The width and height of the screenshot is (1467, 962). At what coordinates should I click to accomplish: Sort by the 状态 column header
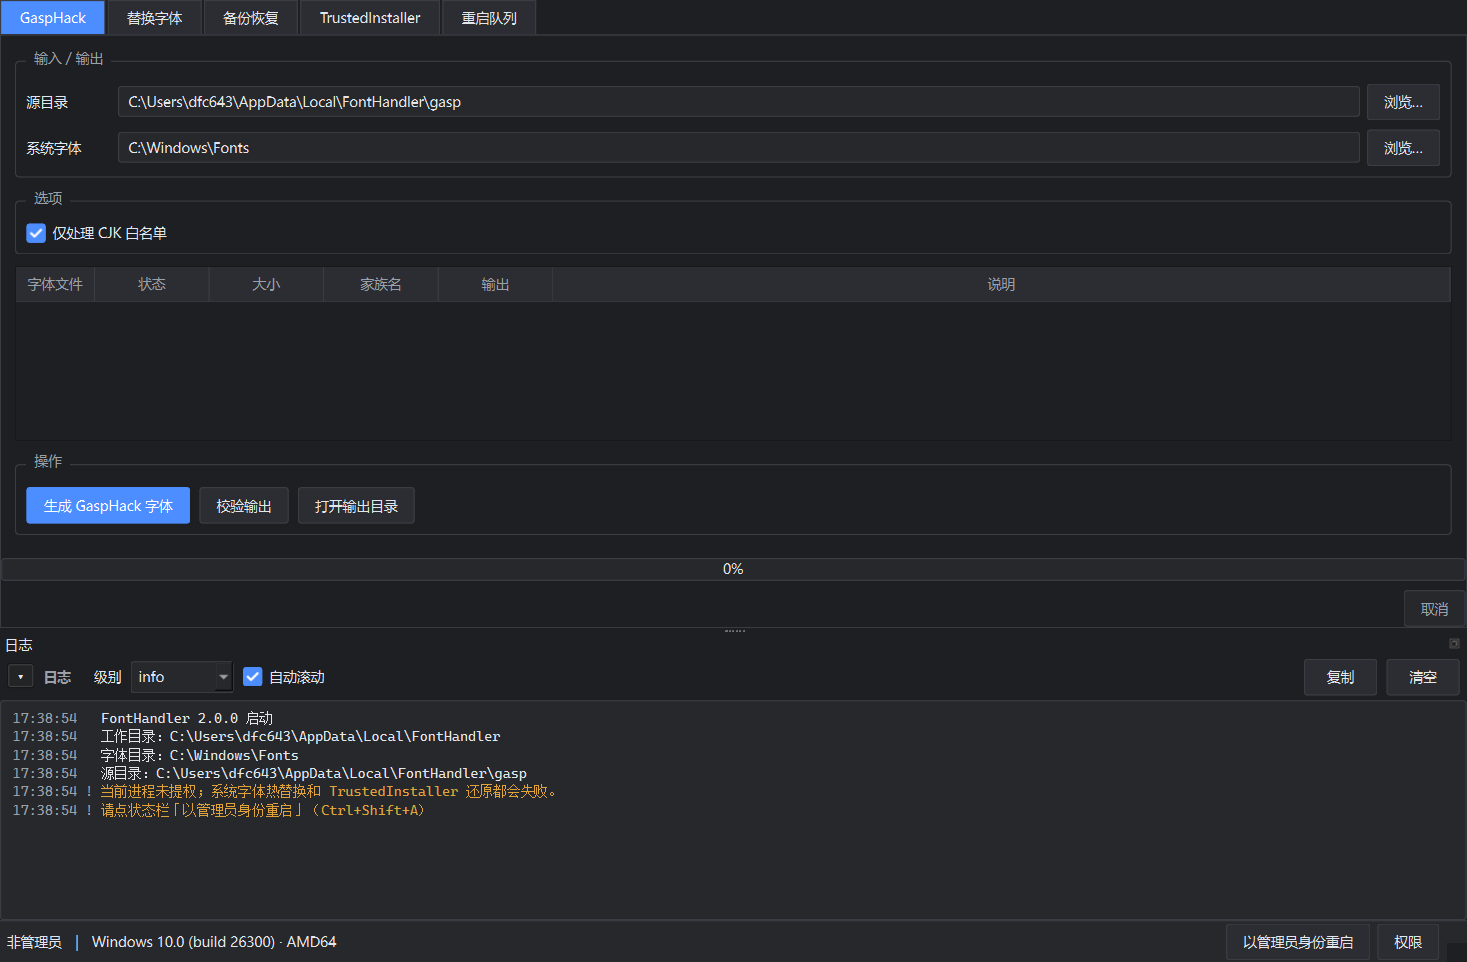pos(152,284)
